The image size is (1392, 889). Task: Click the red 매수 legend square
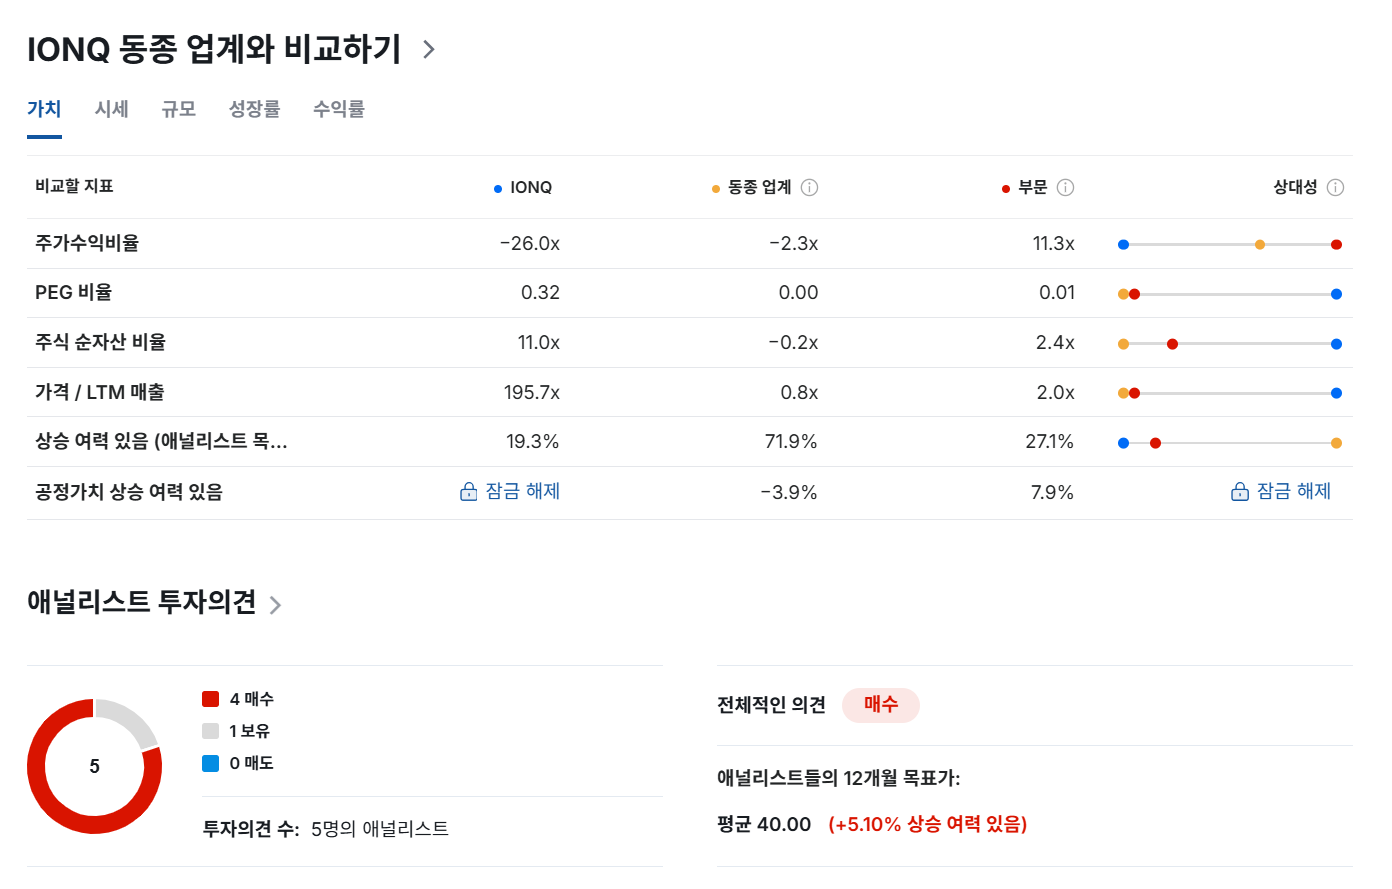tap(210, 699)
